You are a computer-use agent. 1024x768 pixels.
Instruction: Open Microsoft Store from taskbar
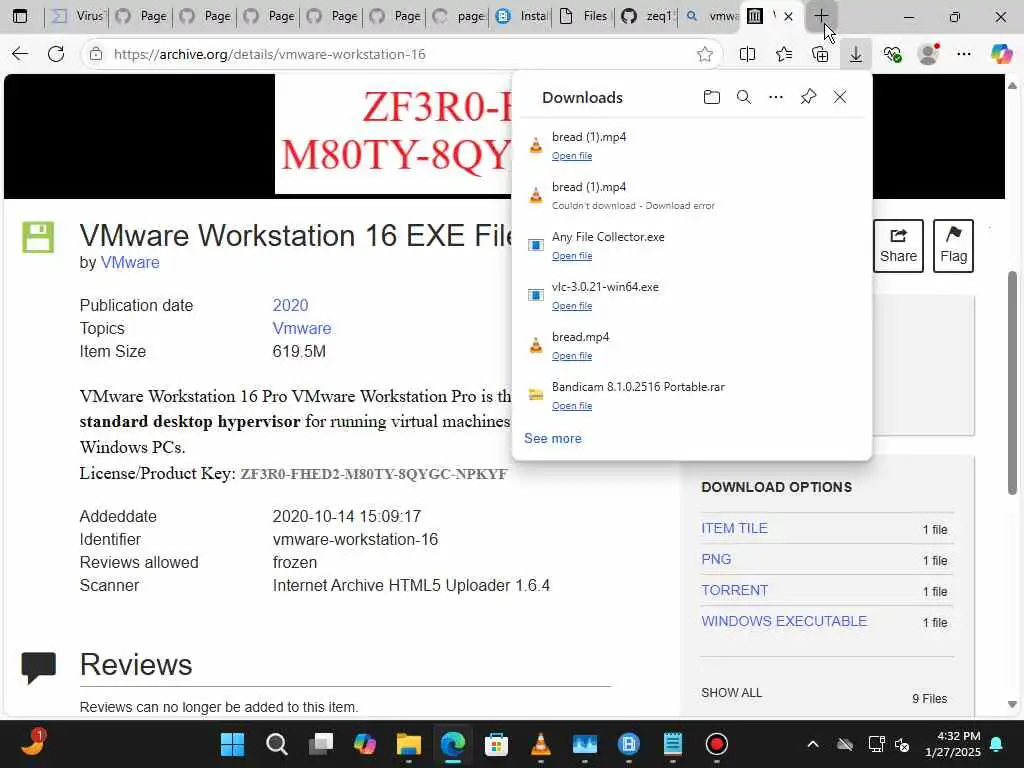coord(496,744)
